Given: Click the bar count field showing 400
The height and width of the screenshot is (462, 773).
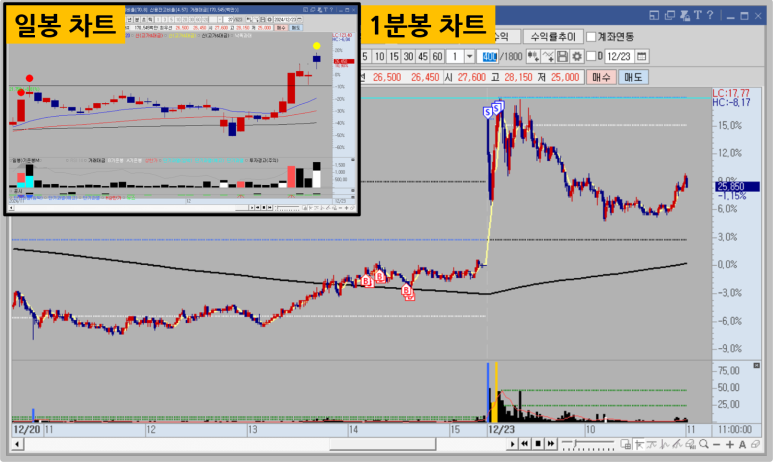Looking at the screenshot, I should click(x=489, y=57).
